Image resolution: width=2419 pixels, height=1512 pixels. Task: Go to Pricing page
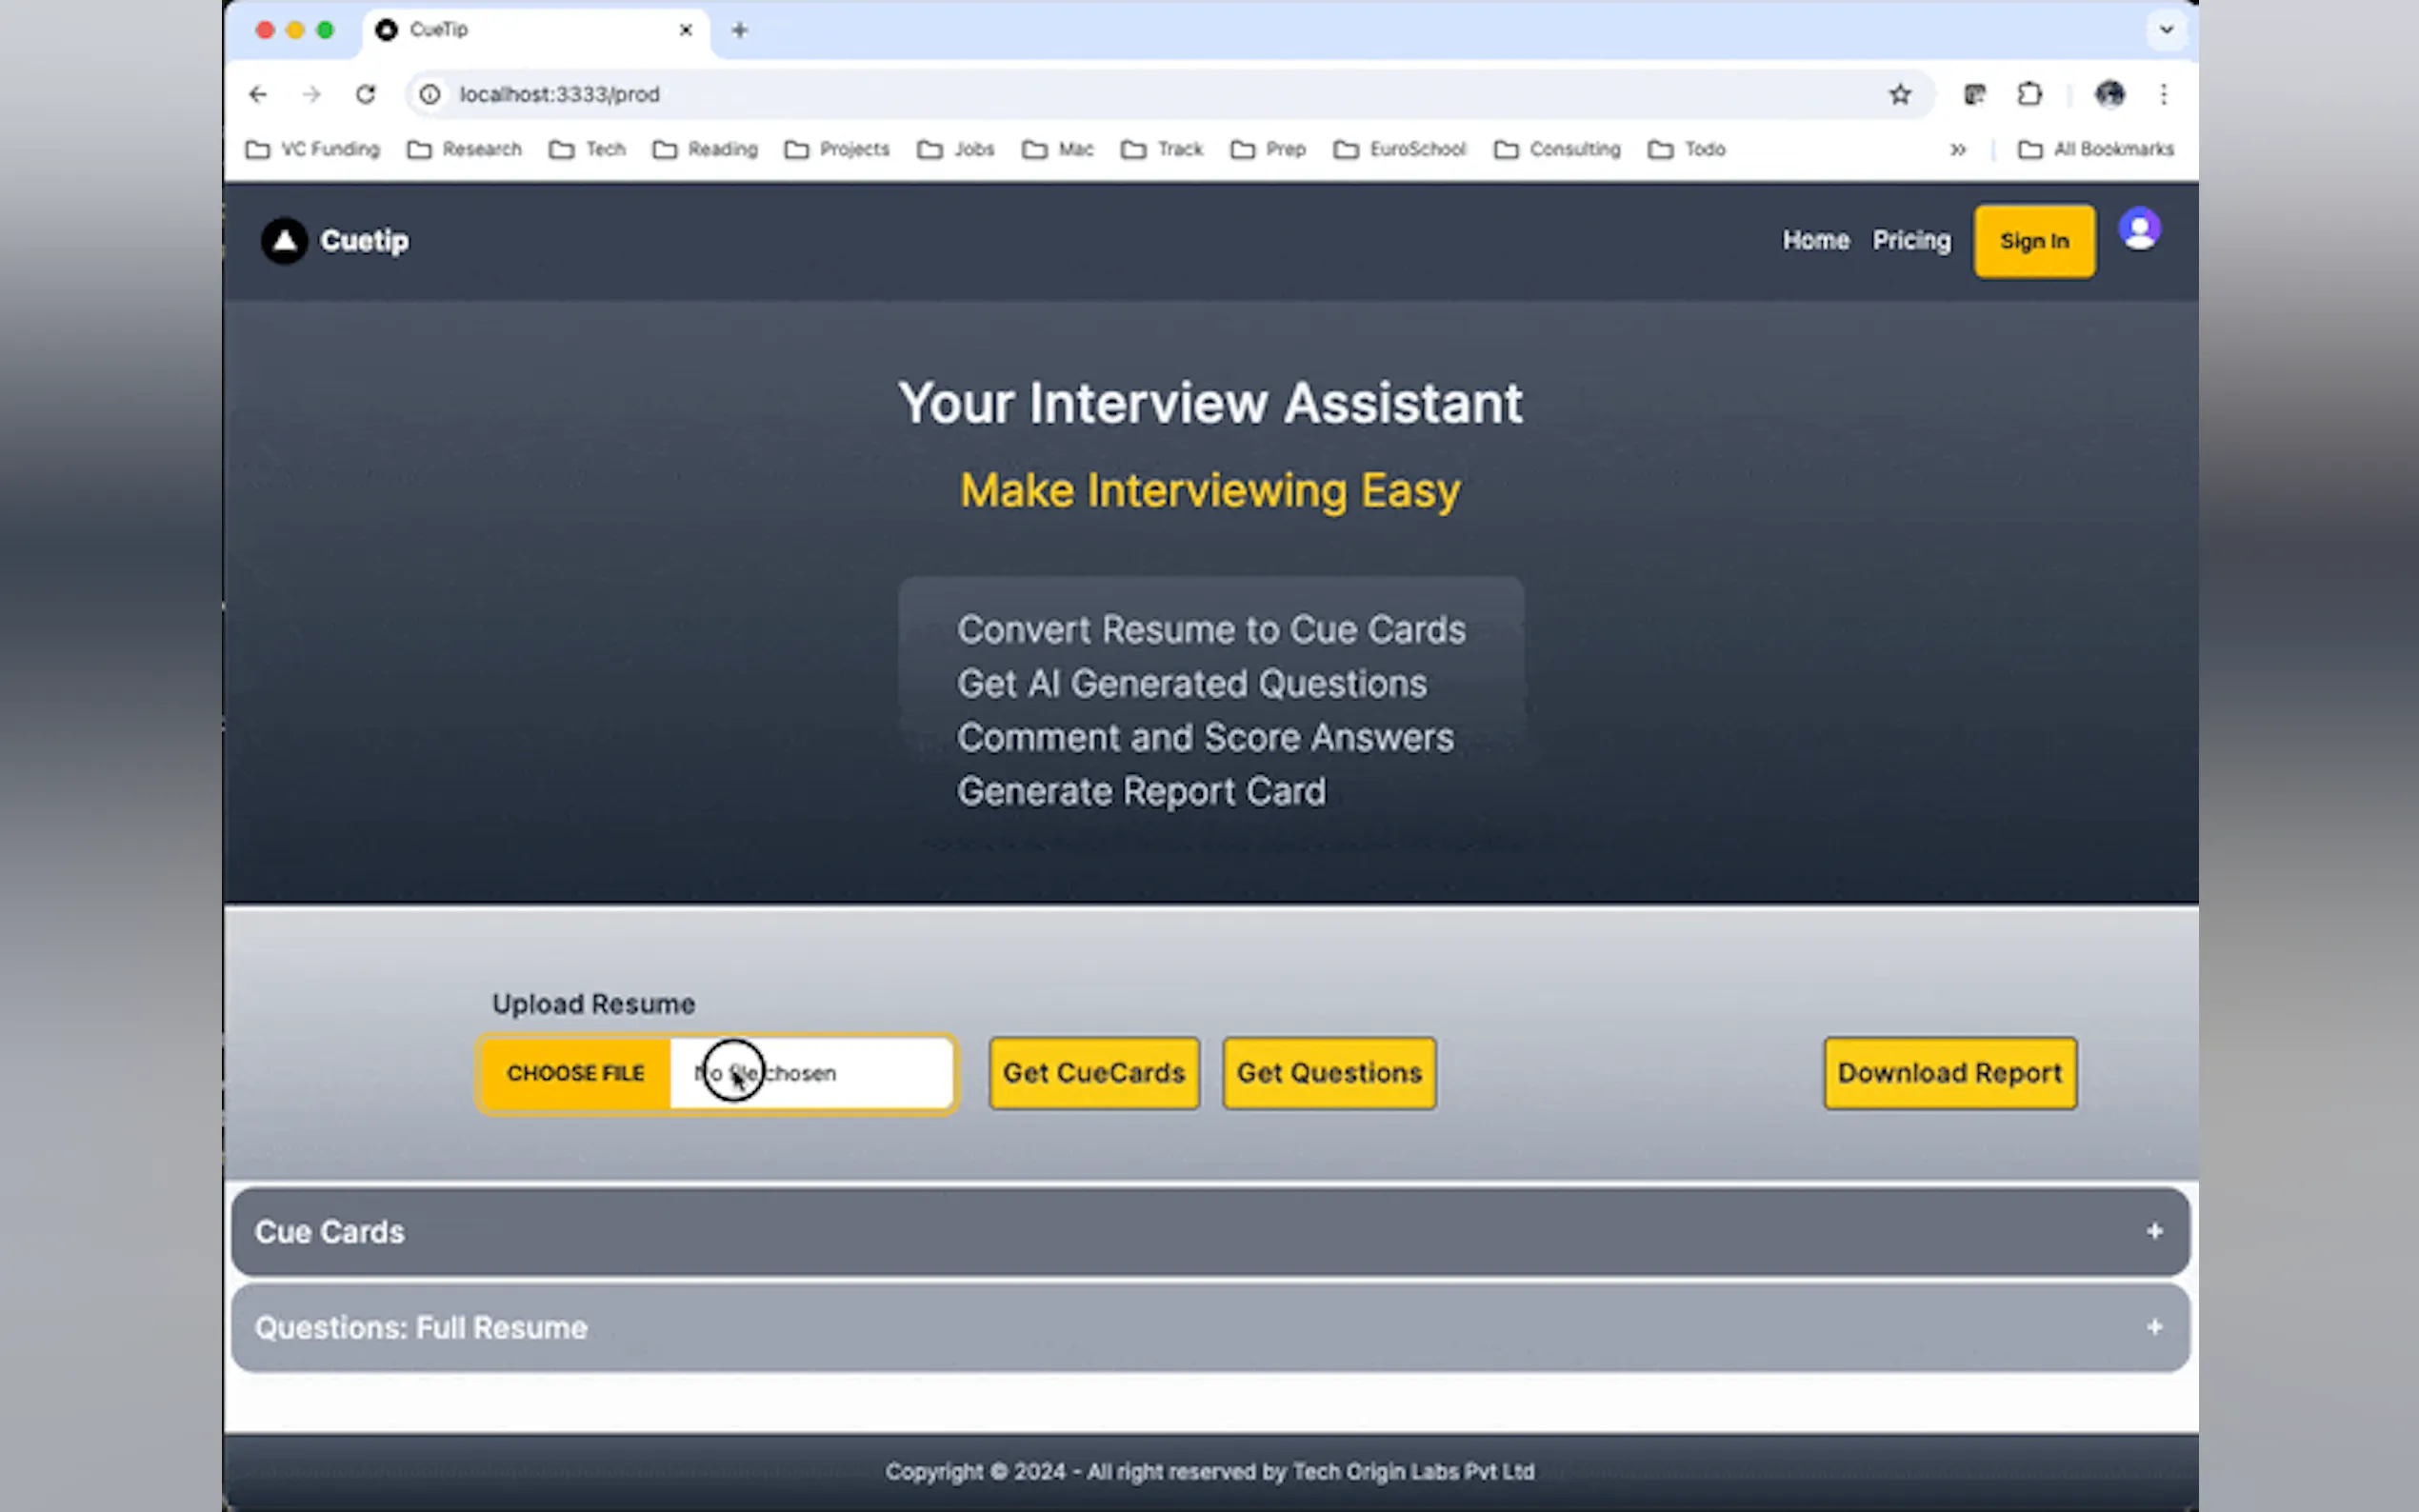[1911, 240]
